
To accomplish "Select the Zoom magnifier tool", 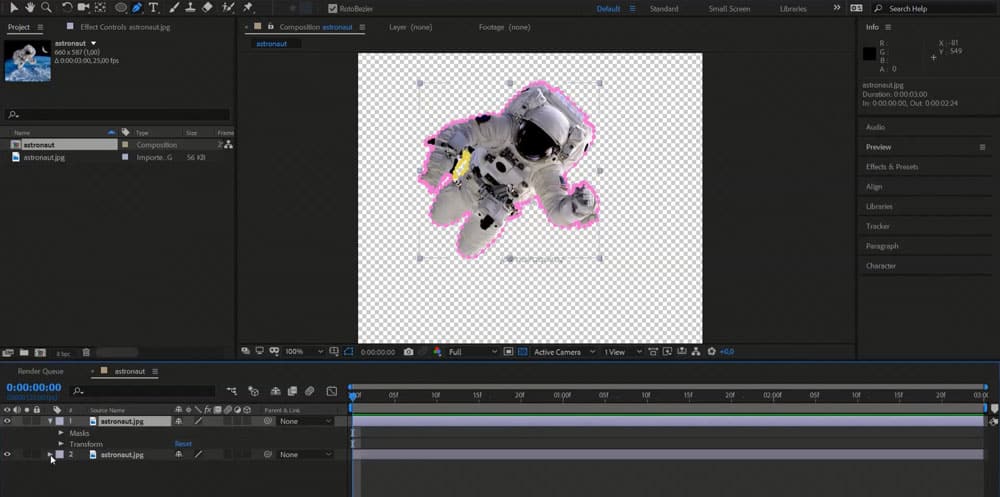I will tap(46, 8).
